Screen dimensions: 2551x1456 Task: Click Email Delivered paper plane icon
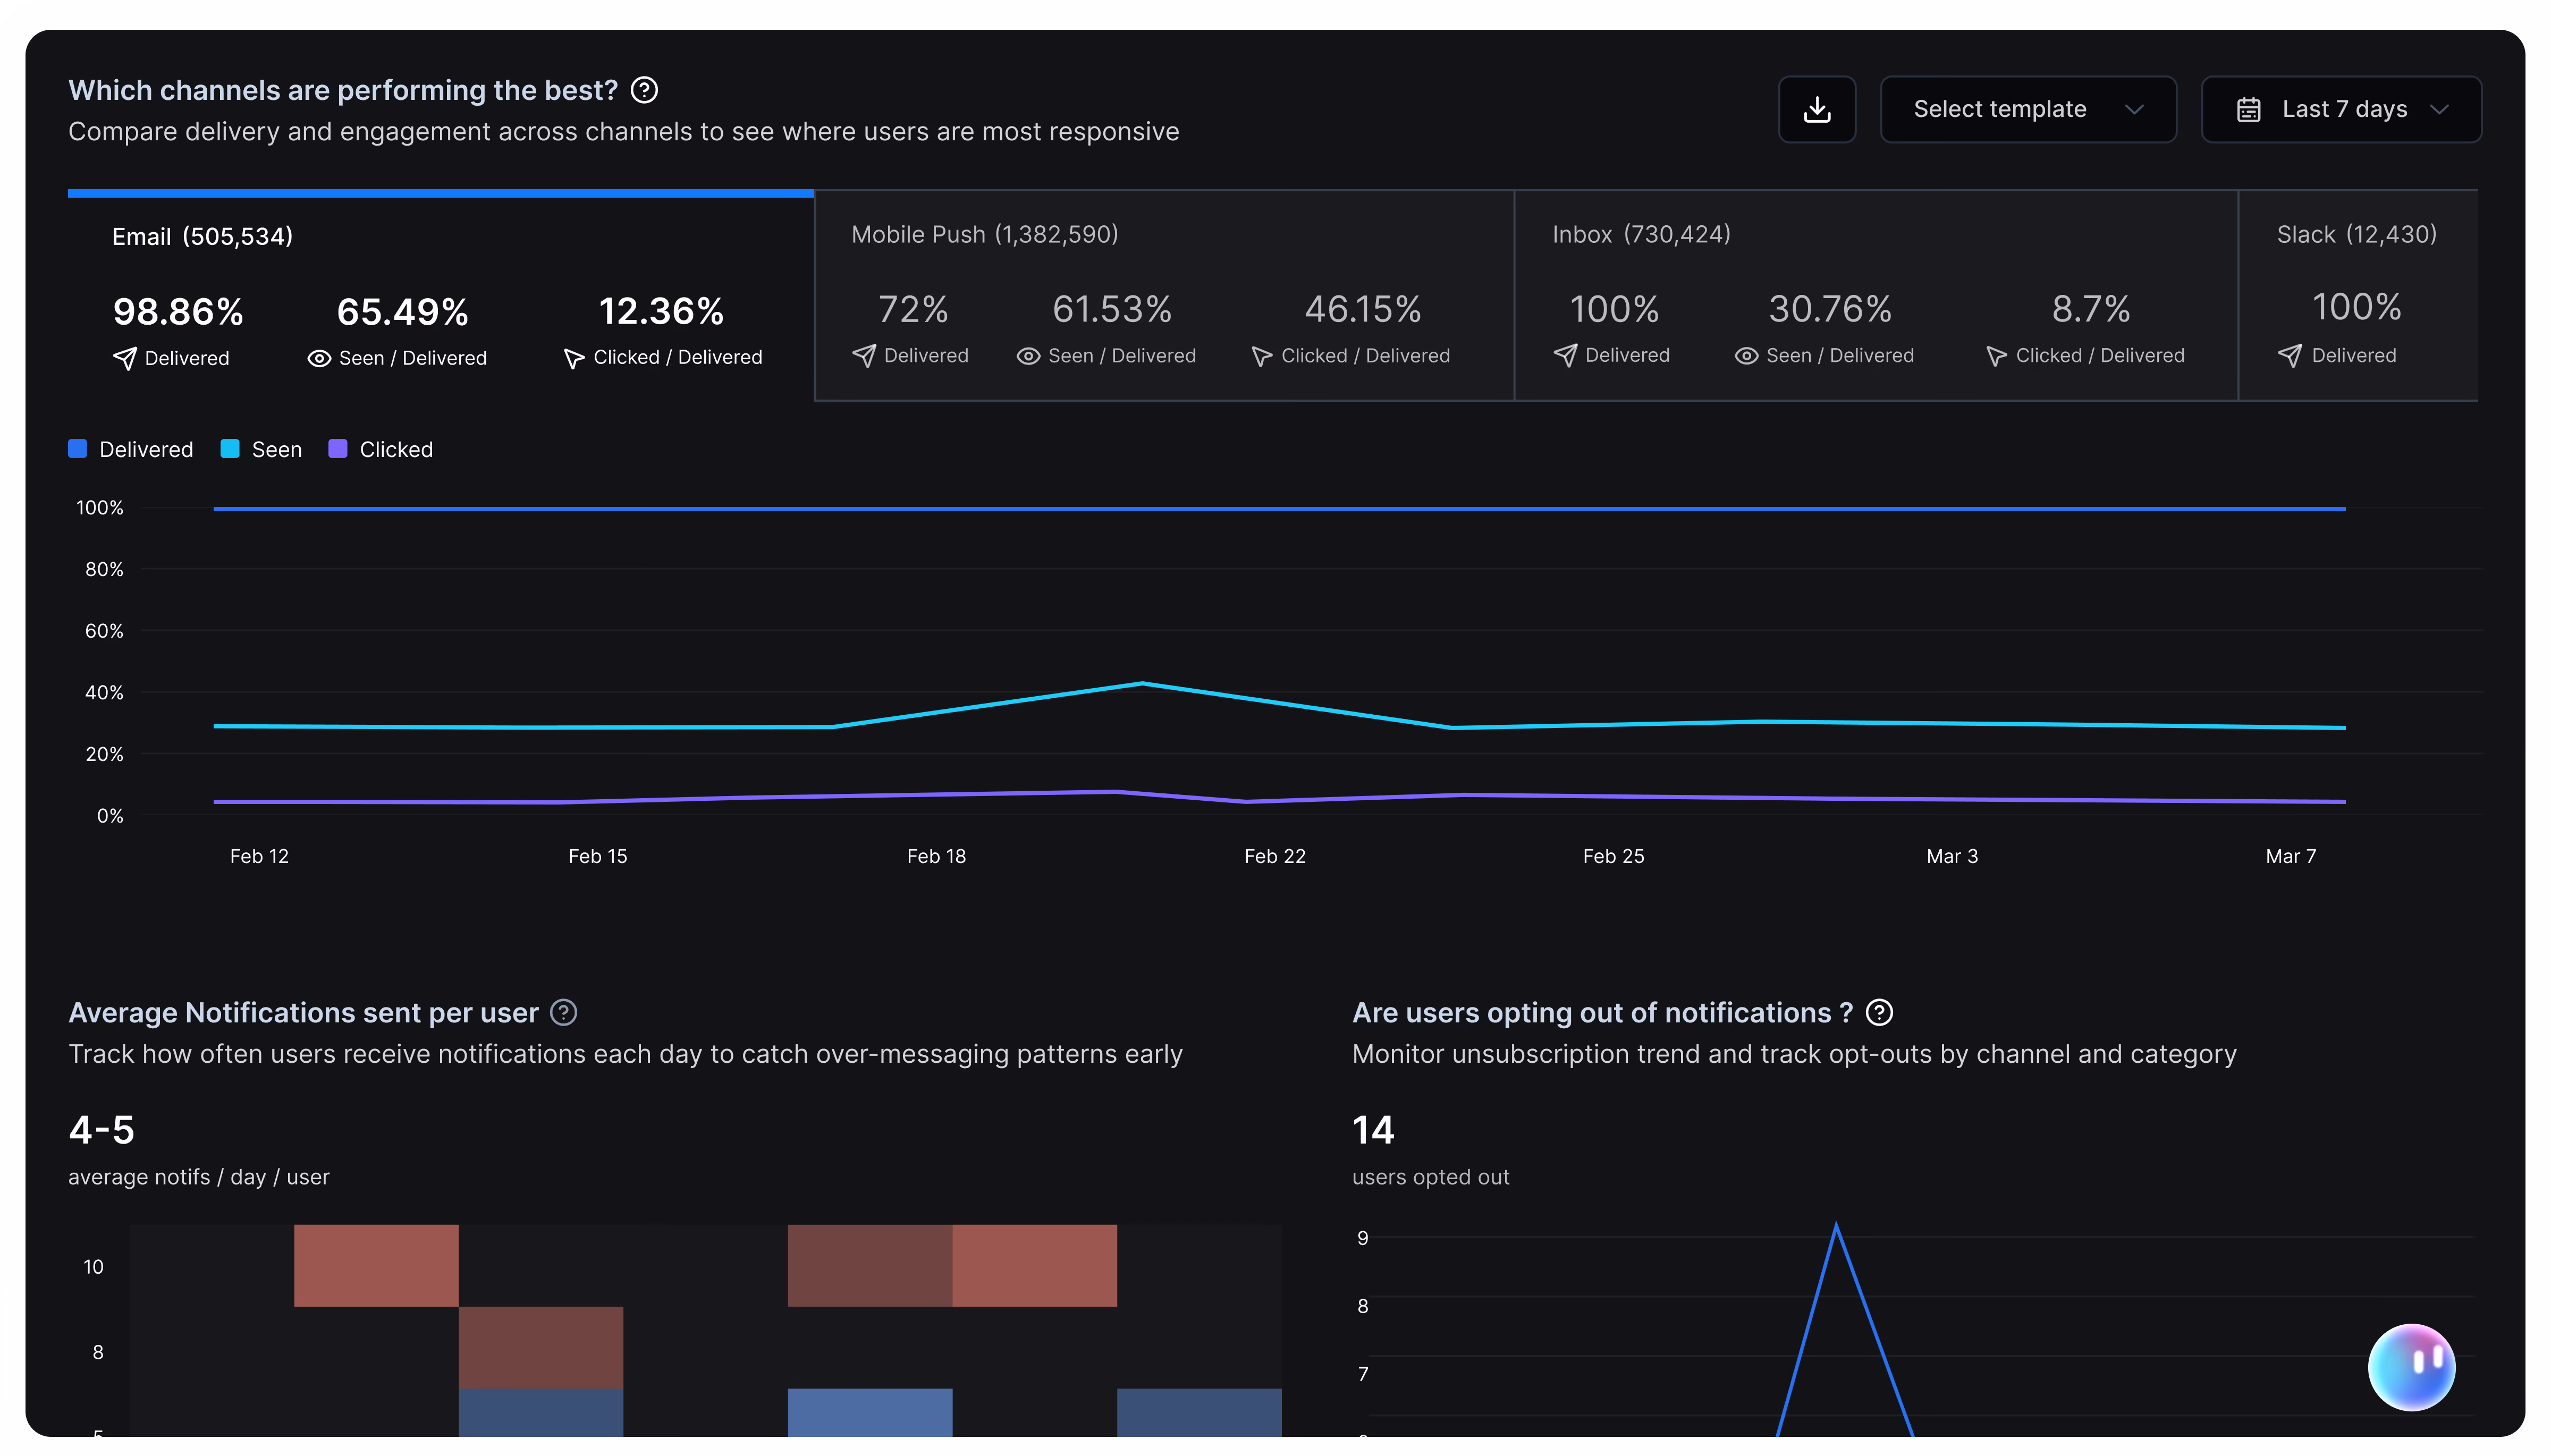coord(124,358)
